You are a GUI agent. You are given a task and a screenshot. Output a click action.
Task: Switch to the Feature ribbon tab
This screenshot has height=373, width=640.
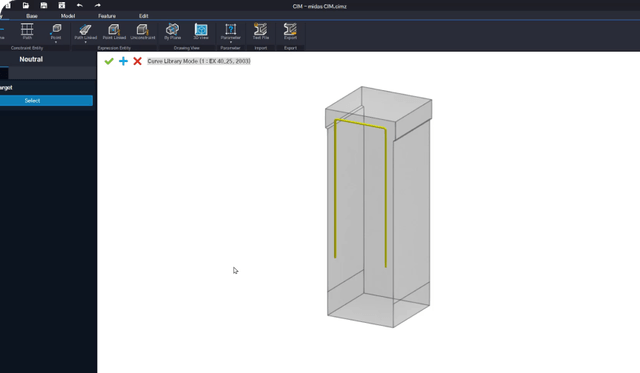[x=107, y=16]
